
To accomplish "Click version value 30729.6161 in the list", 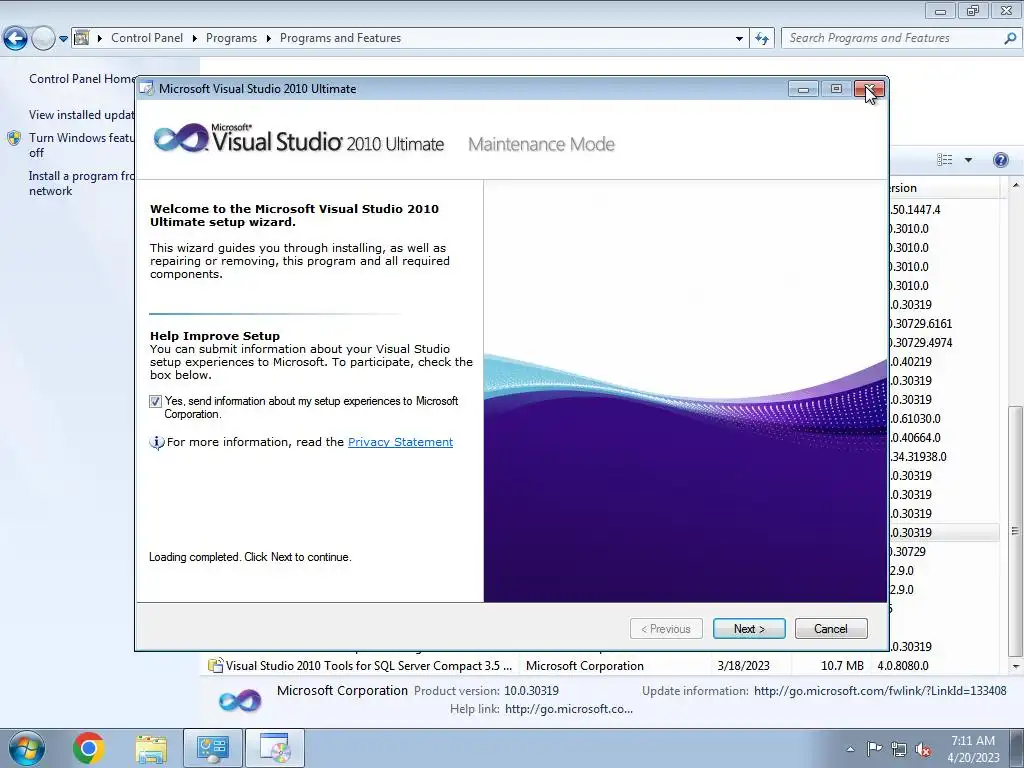I will click(x=921, y=324).
